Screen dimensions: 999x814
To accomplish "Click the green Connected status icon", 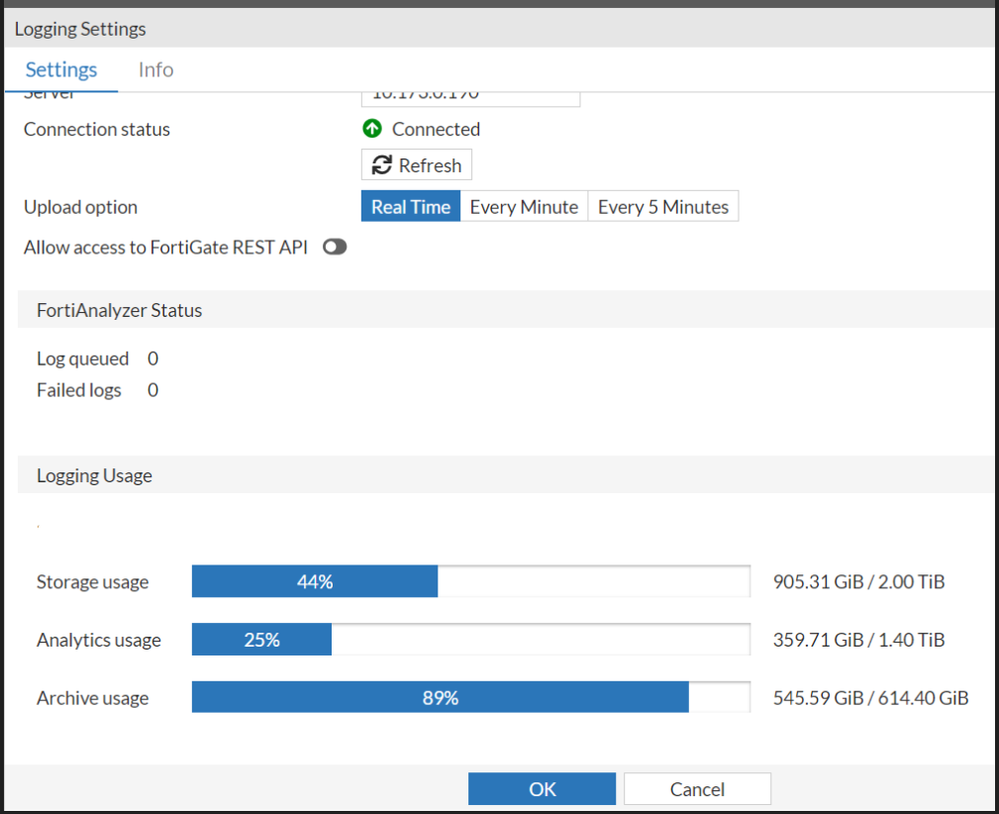I will (x=372, y=129).
